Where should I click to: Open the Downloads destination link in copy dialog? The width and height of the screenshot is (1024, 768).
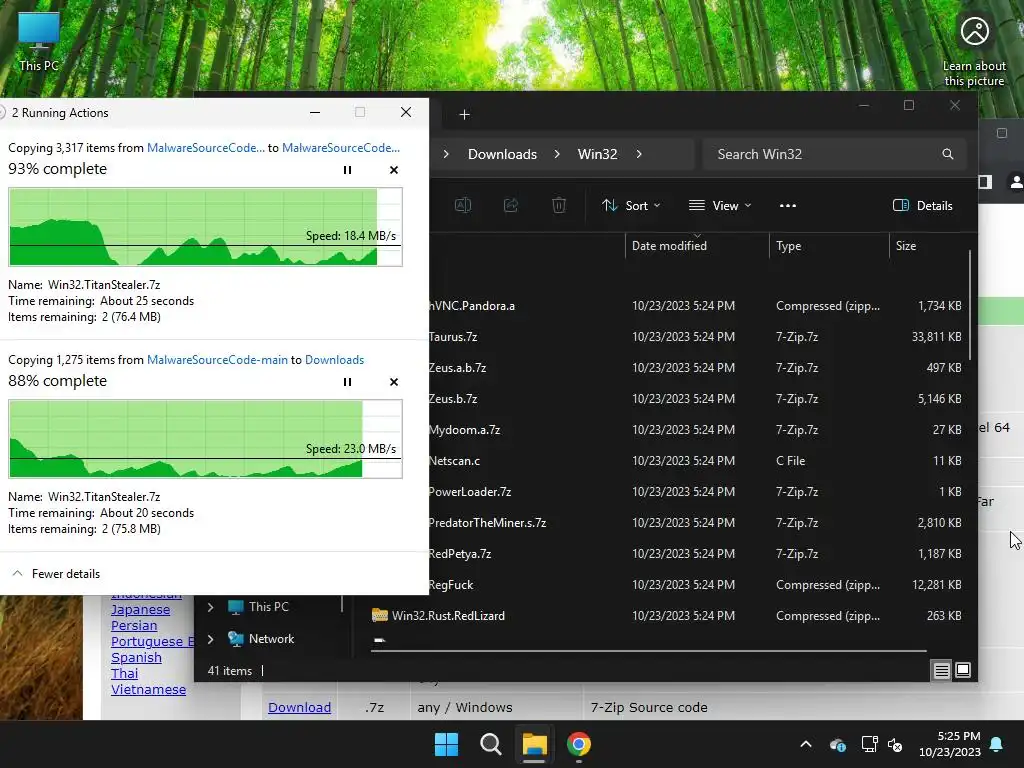[334, 360]
